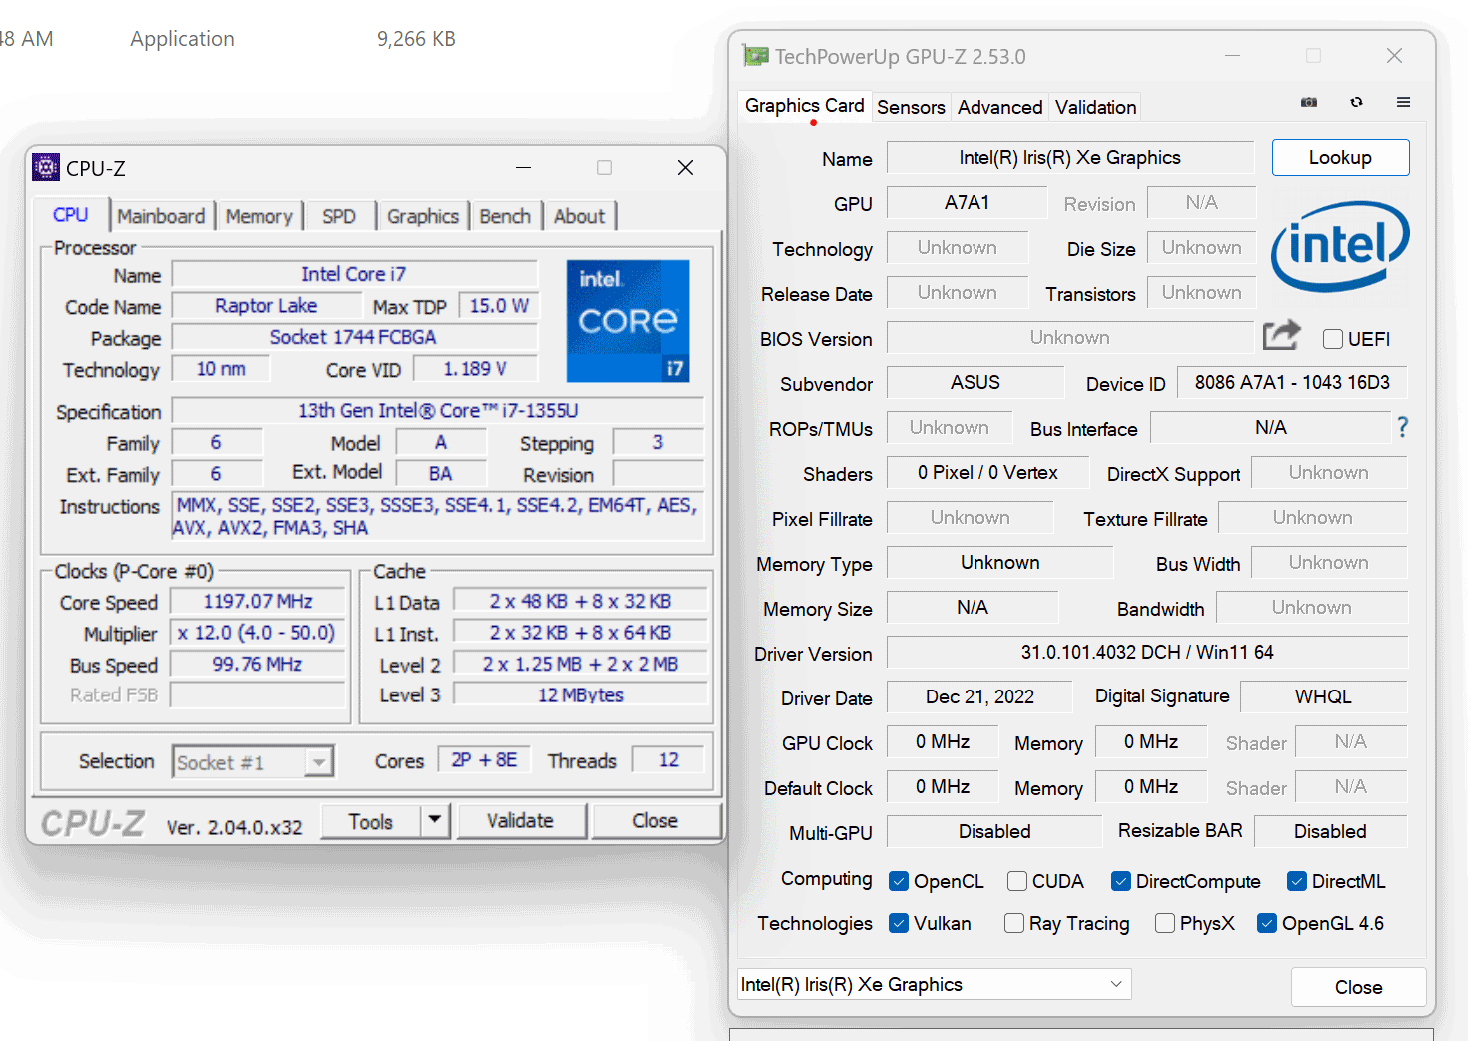Click the Subvendor value ASUS
The image size is (1468, 1041).
[975, 382]
